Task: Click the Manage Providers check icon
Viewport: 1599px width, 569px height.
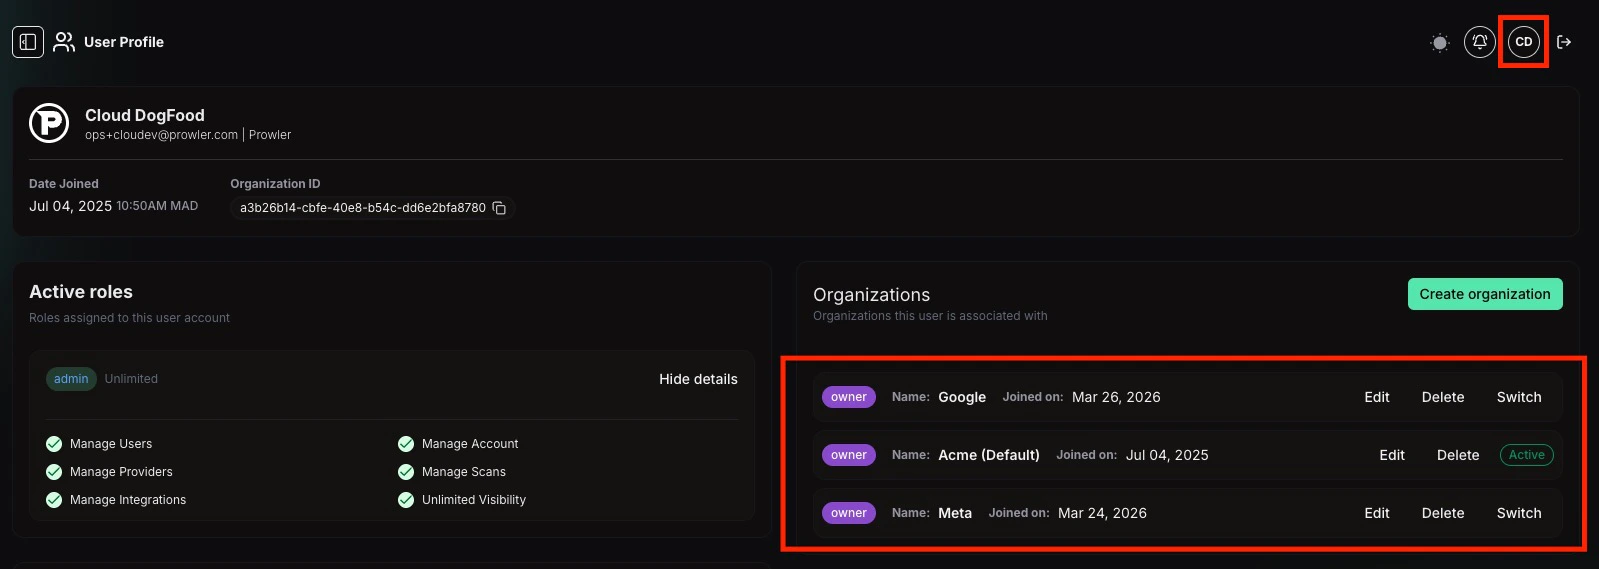Action: (x=54, y=472)
